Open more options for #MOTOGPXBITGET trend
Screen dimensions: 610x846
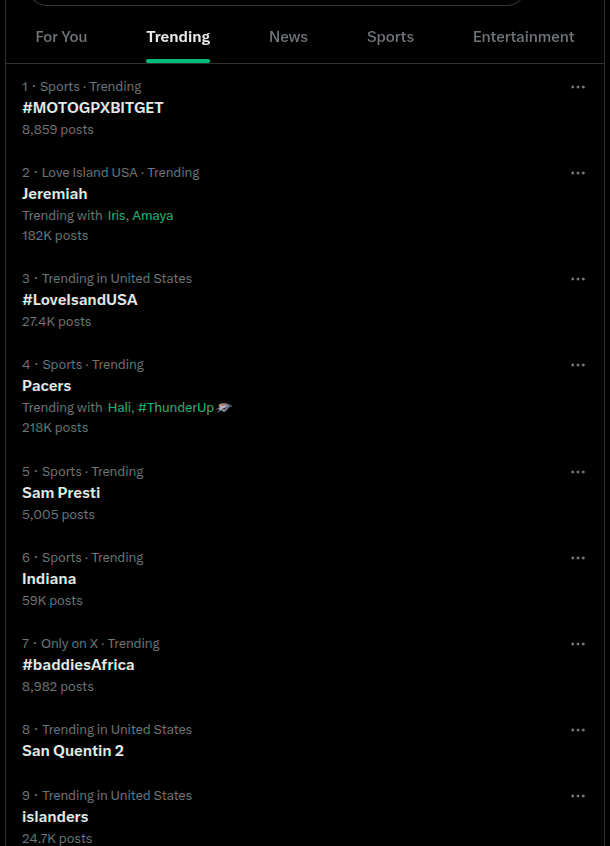tap(578, 87)
